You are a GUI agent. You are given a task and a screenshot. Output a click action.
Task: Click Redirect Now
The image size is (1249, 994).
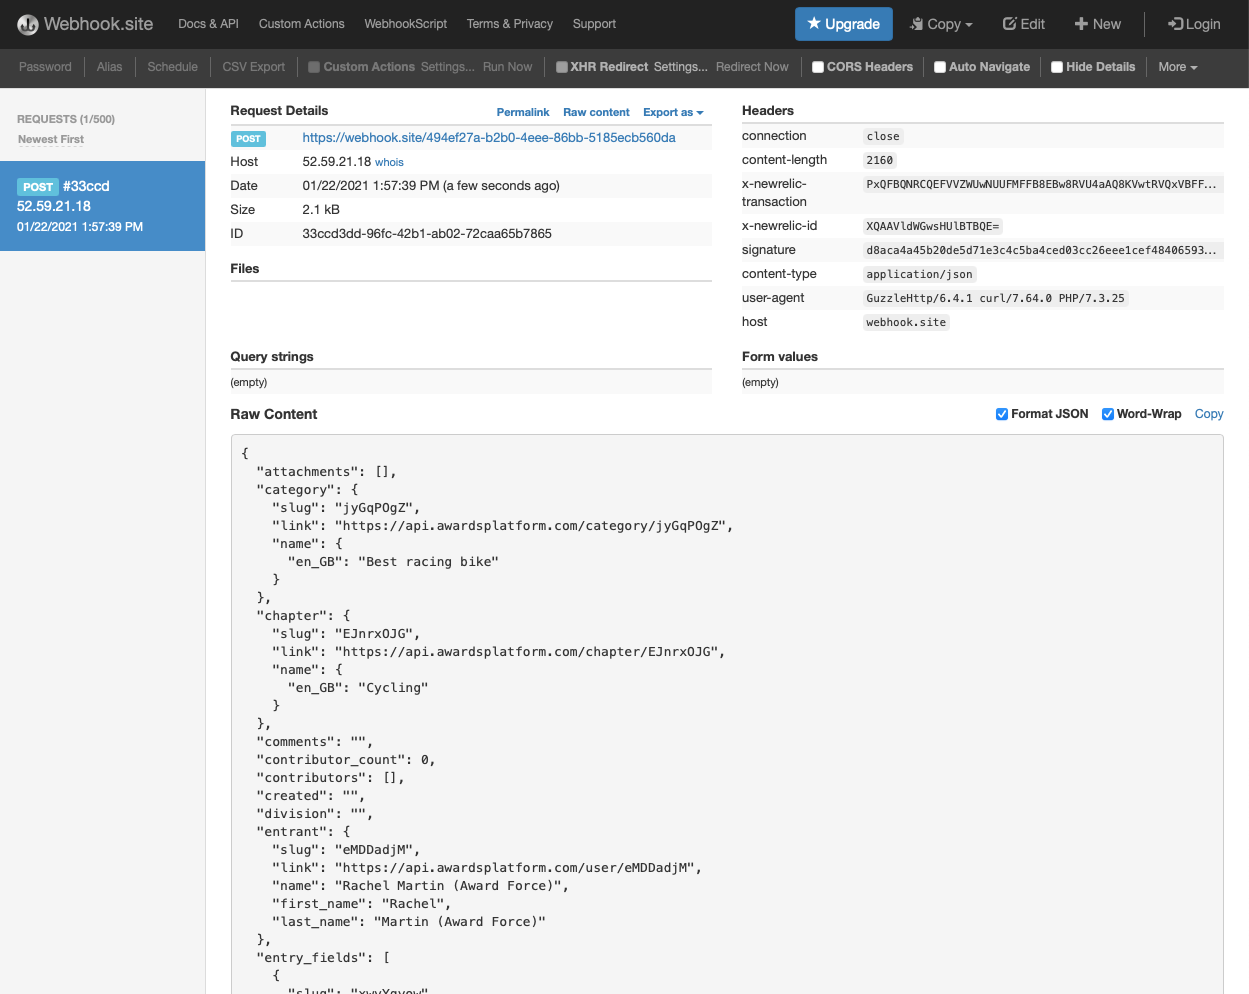click(752, 67)
